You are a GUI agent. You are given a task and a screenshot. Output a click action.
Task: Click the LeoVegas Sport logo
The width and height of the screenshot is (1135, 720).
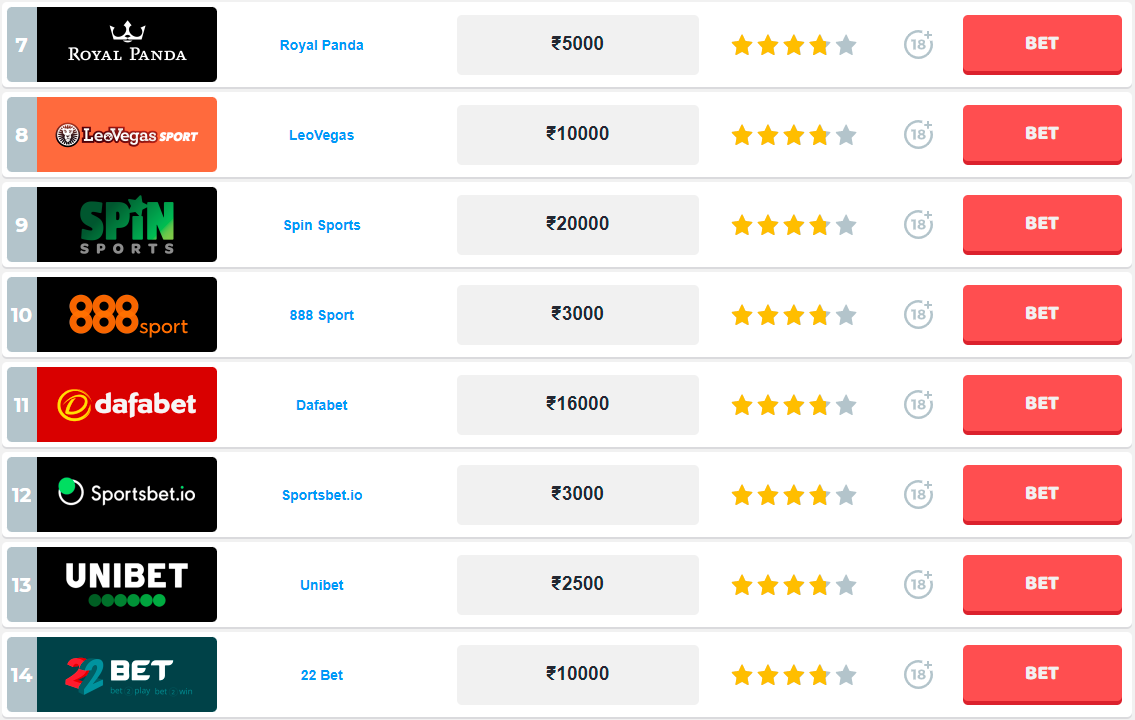click(127, 135)
